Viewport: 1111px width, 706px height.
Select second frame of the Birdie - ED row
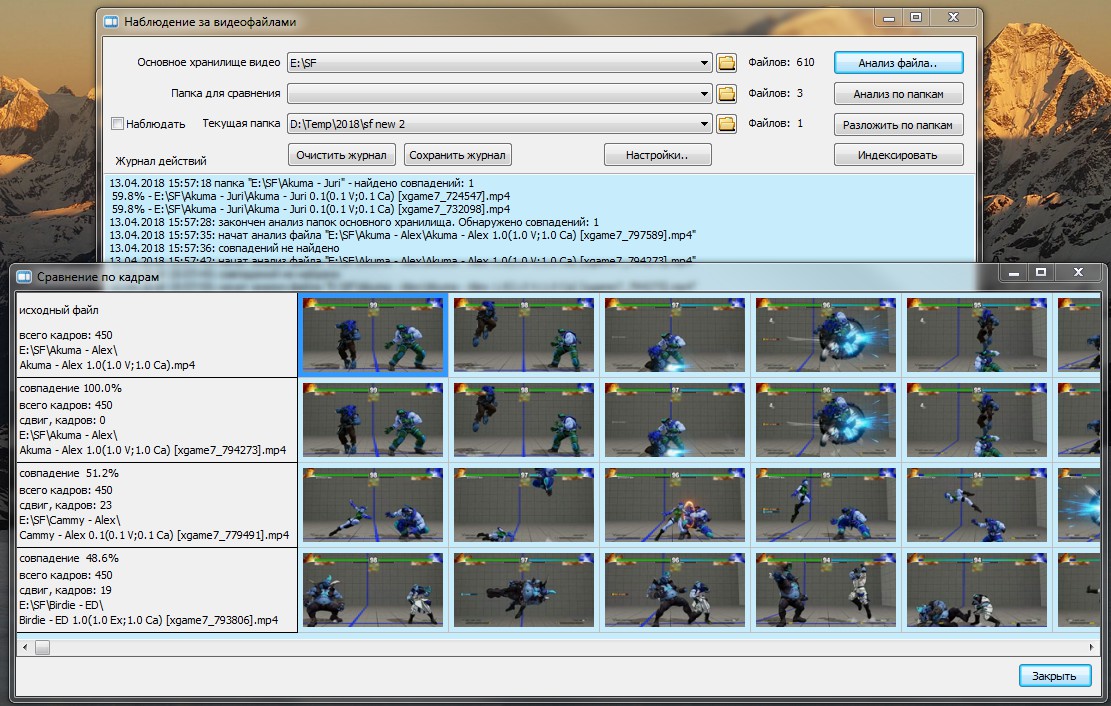click(524, 590)
